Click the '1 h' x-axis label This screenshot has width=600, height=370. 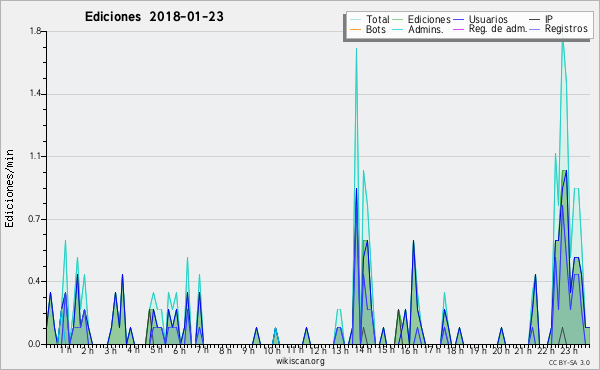[65, 350]
